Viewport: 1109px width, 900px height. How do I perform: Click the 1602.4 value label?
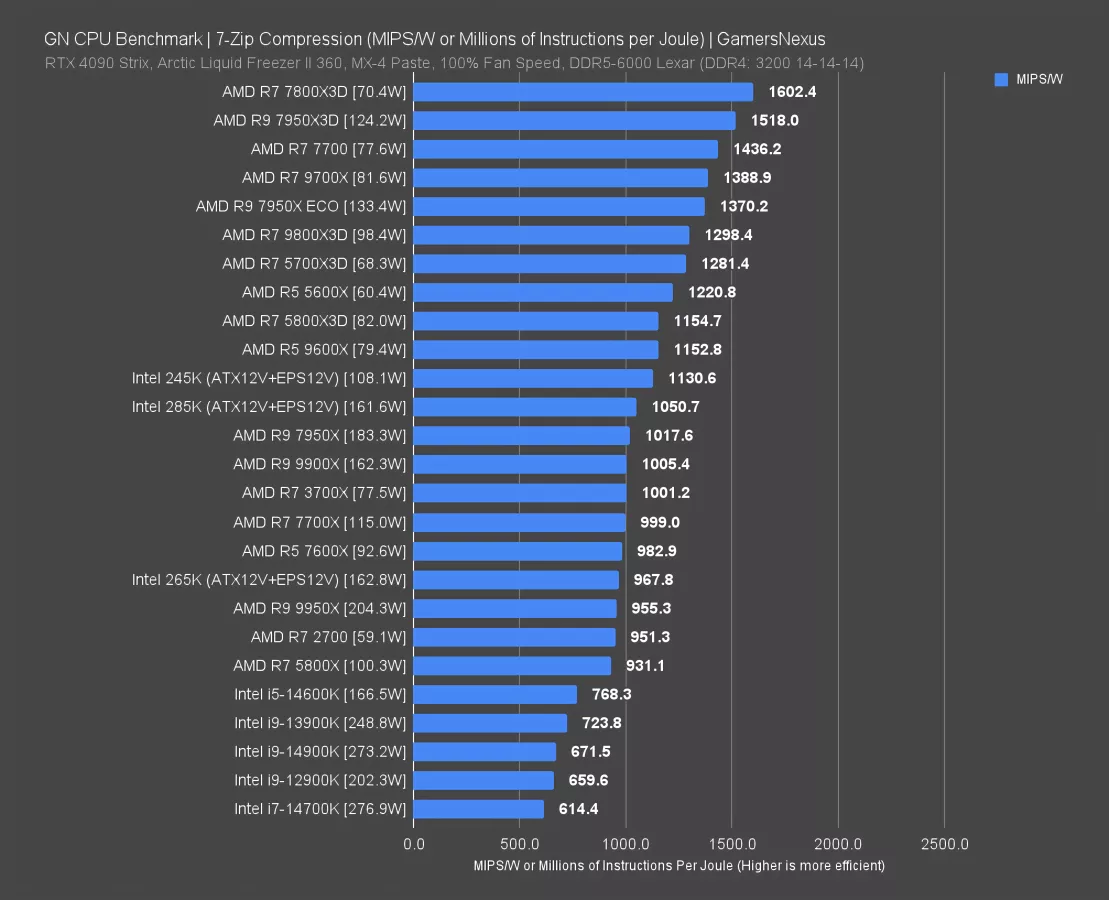792,92
